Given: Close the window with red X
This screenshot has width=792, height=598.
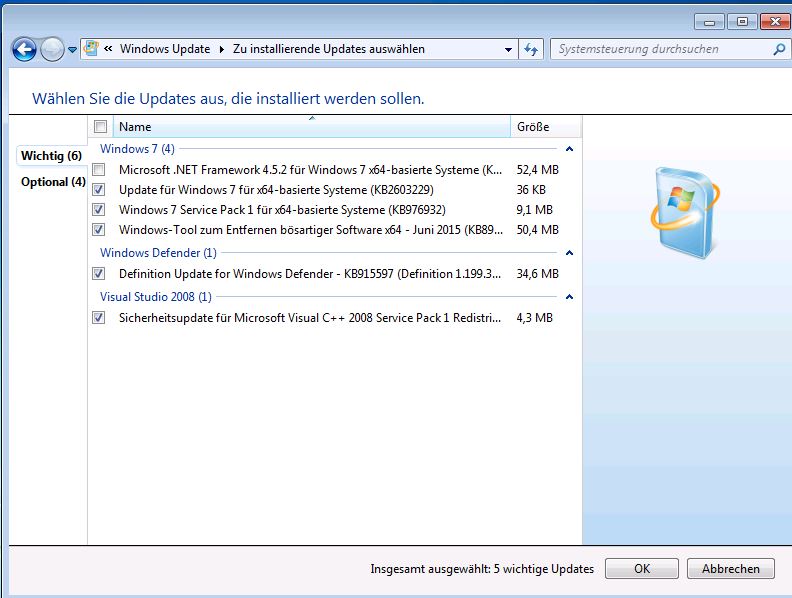Looking at the screenshot, I should (x=774, y=22).
